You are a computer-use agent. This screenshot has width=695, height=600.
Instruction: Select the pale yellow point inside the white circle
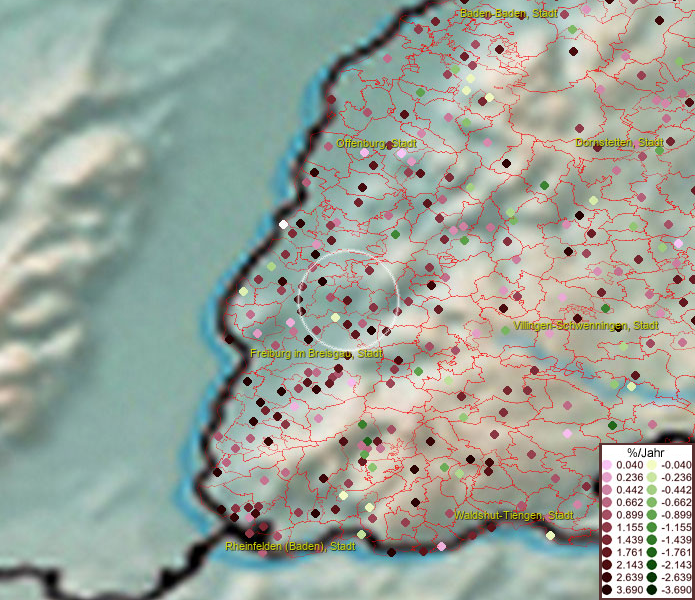tap(336, 317)
